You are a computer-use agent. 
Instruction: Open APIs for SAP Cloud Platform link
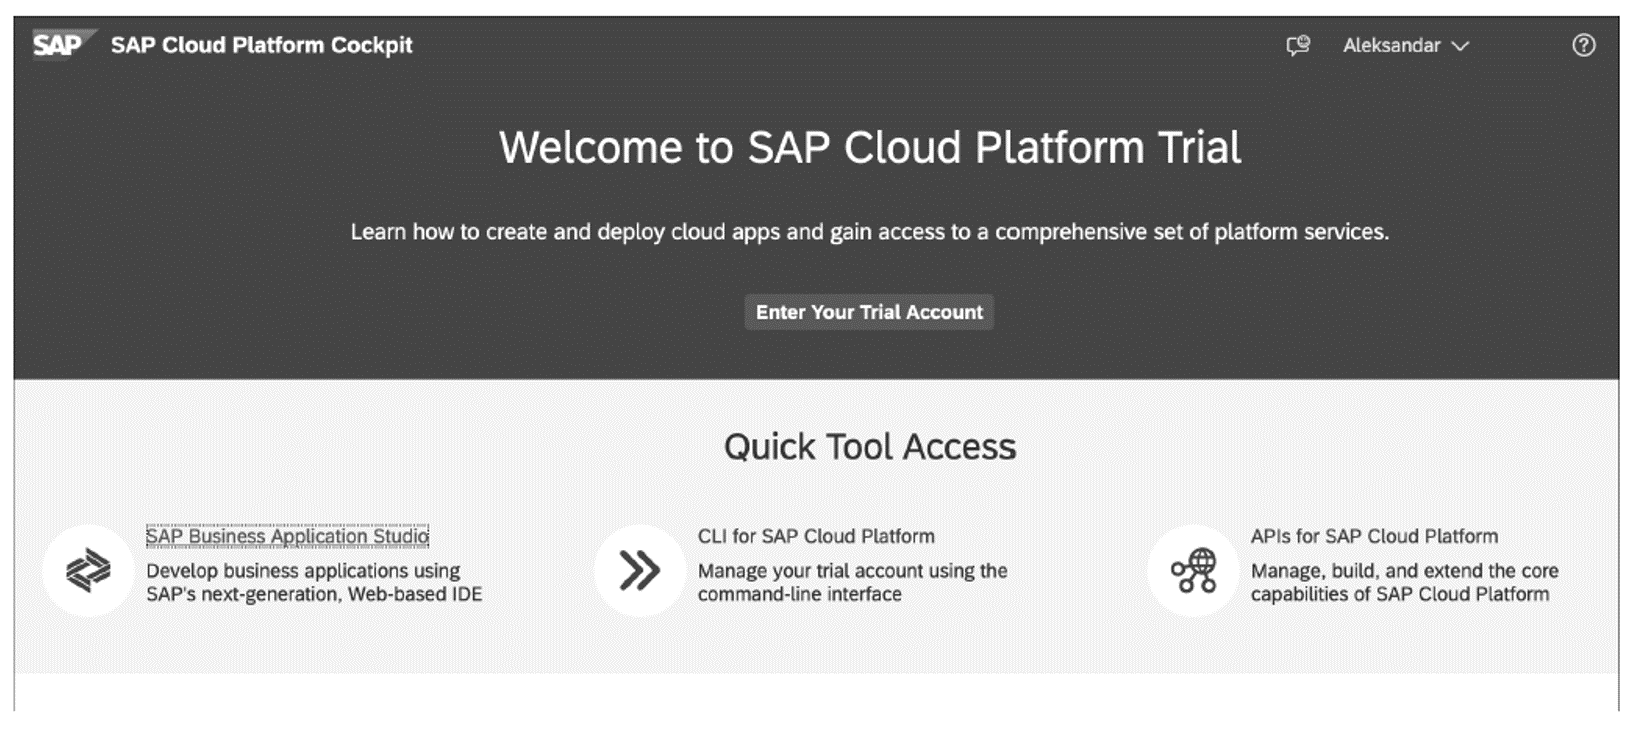pyautogui.click(x=1374, y=536)
